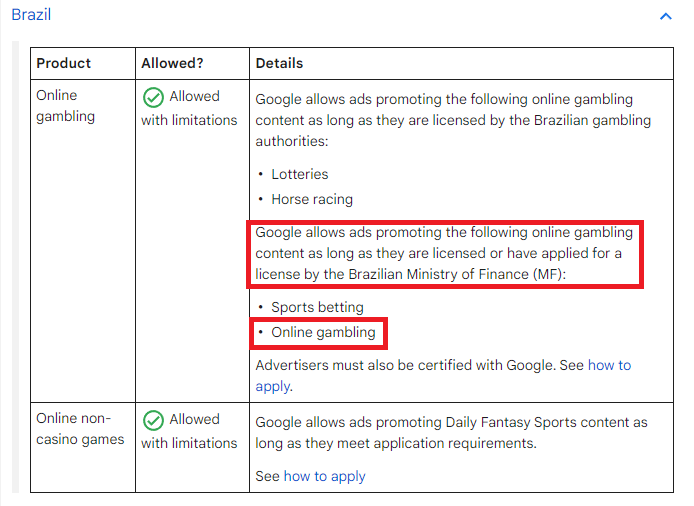The width and height of the screenshot is (694, 506).
Task: Select the 'Details' column header
Action: pyautogui.click(x=279, y=63)
